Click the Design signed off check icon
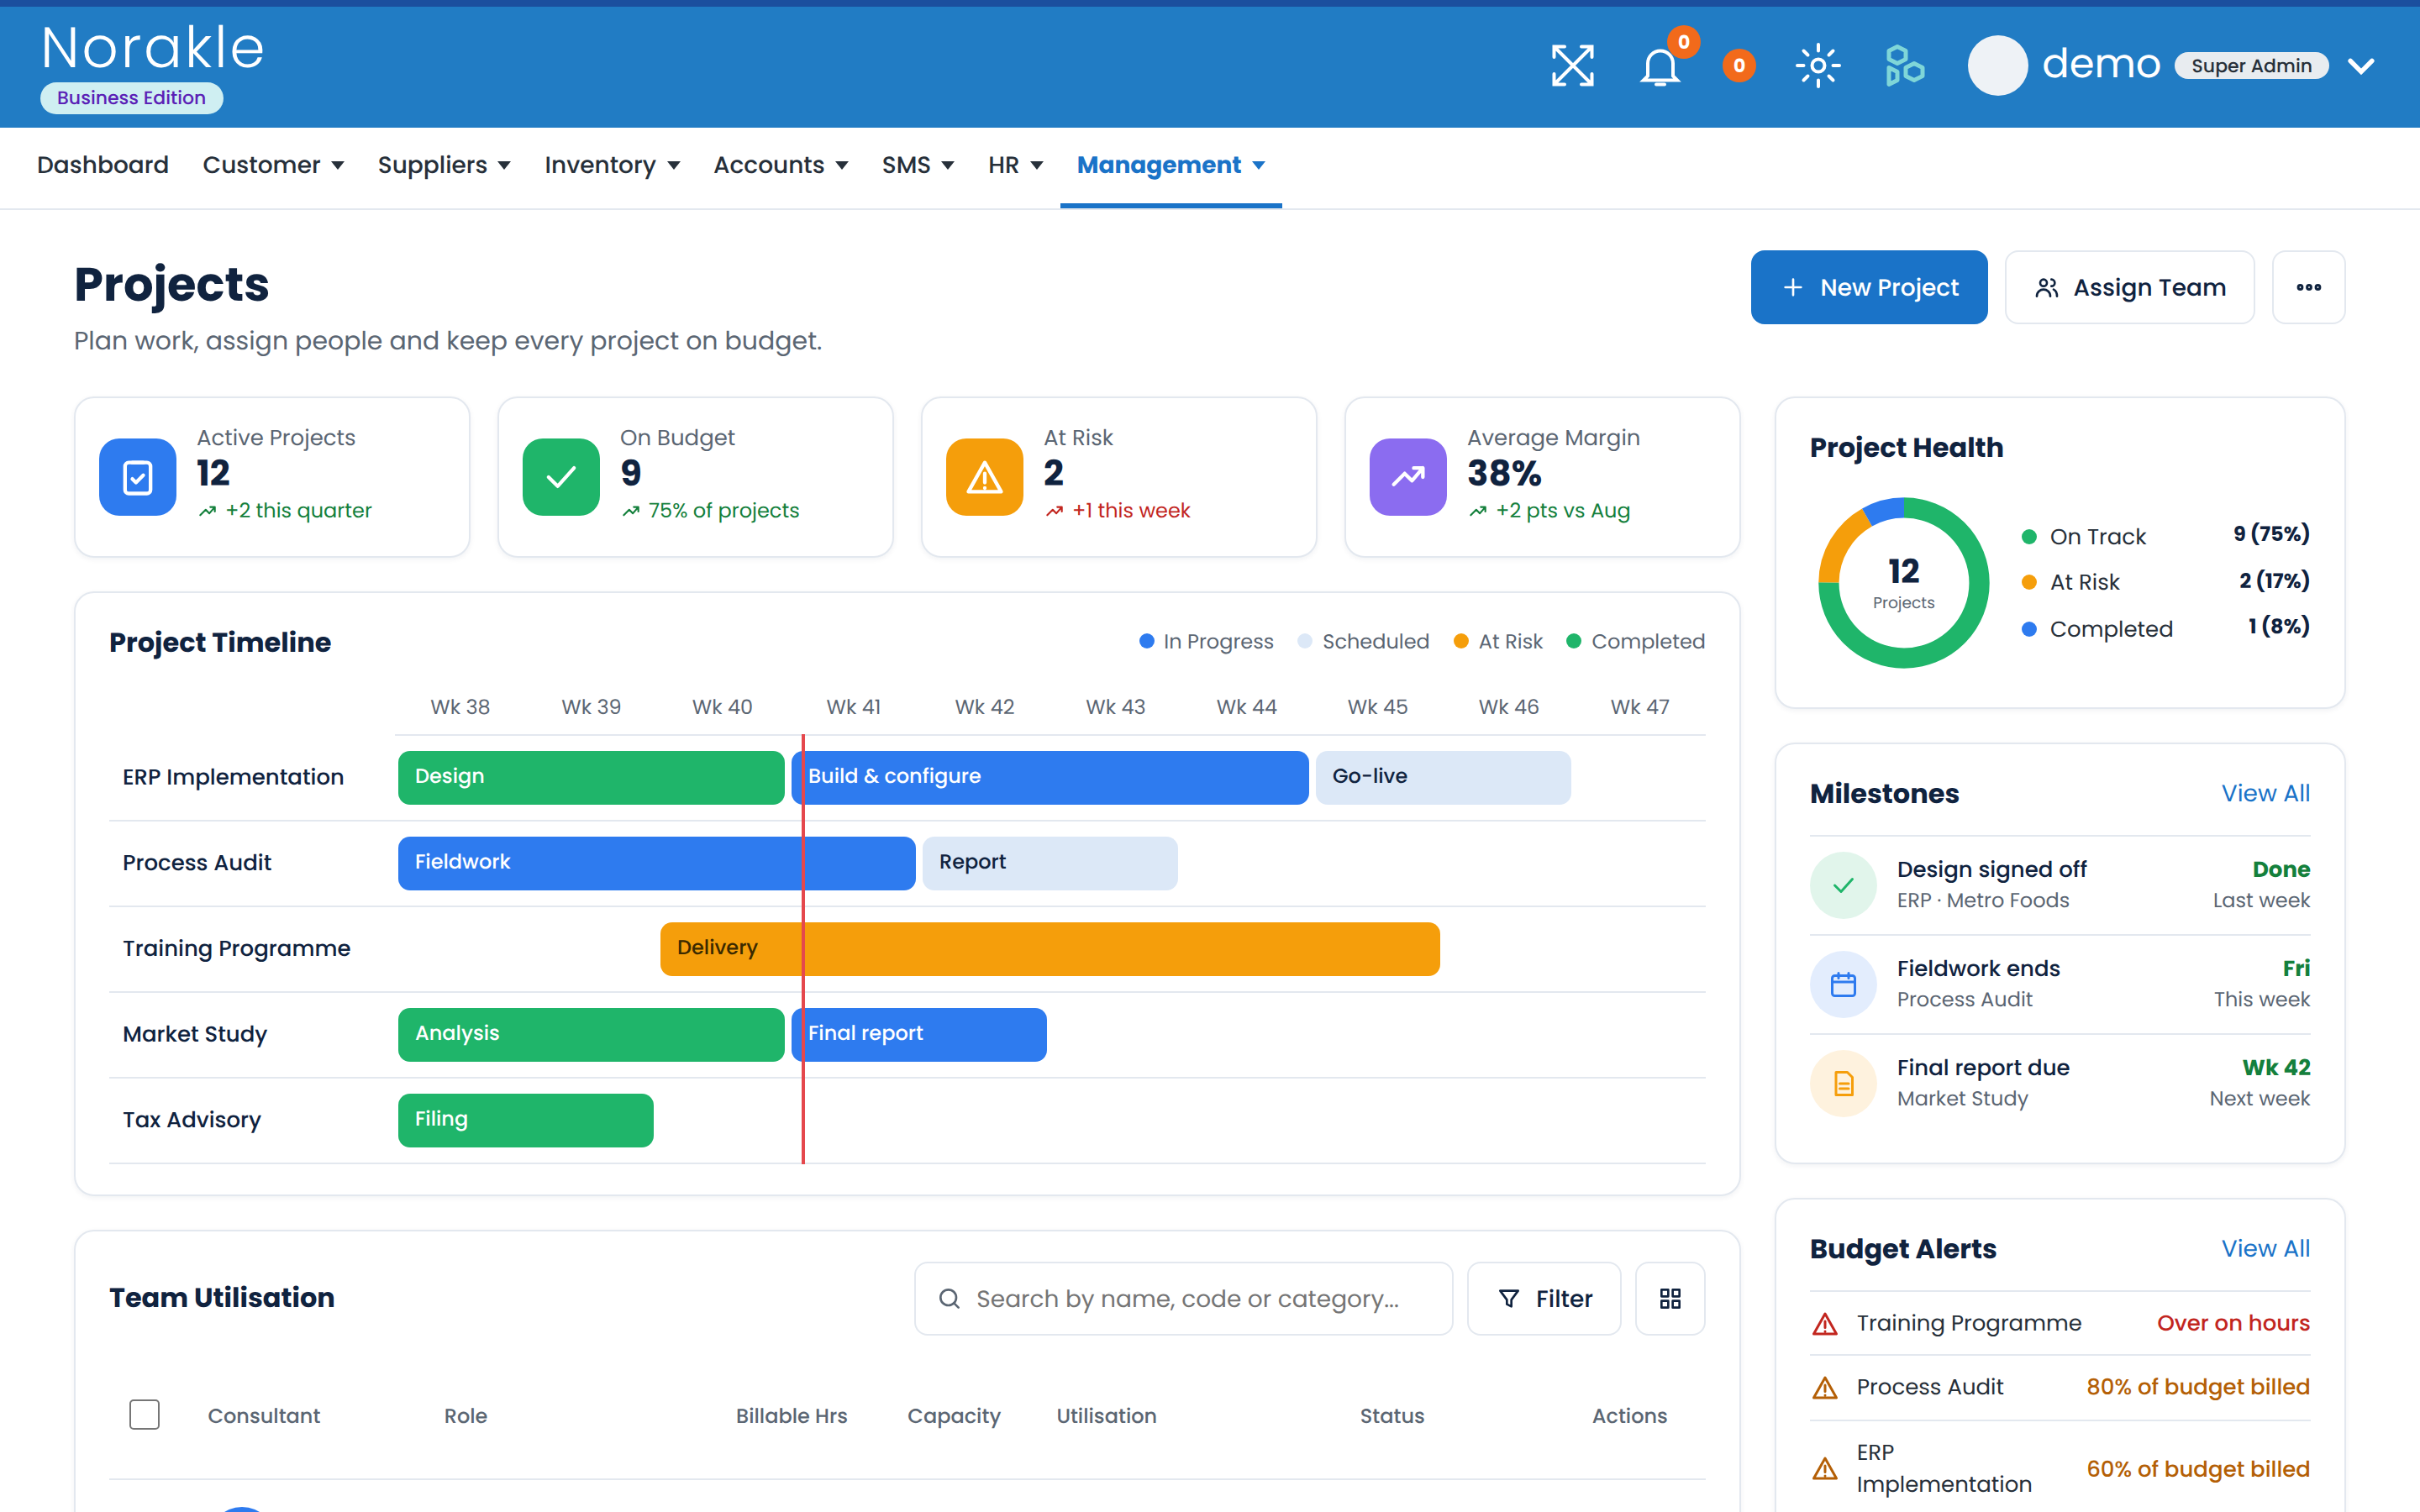This screenshot has height=1512, width=2420. point(1843,885)
